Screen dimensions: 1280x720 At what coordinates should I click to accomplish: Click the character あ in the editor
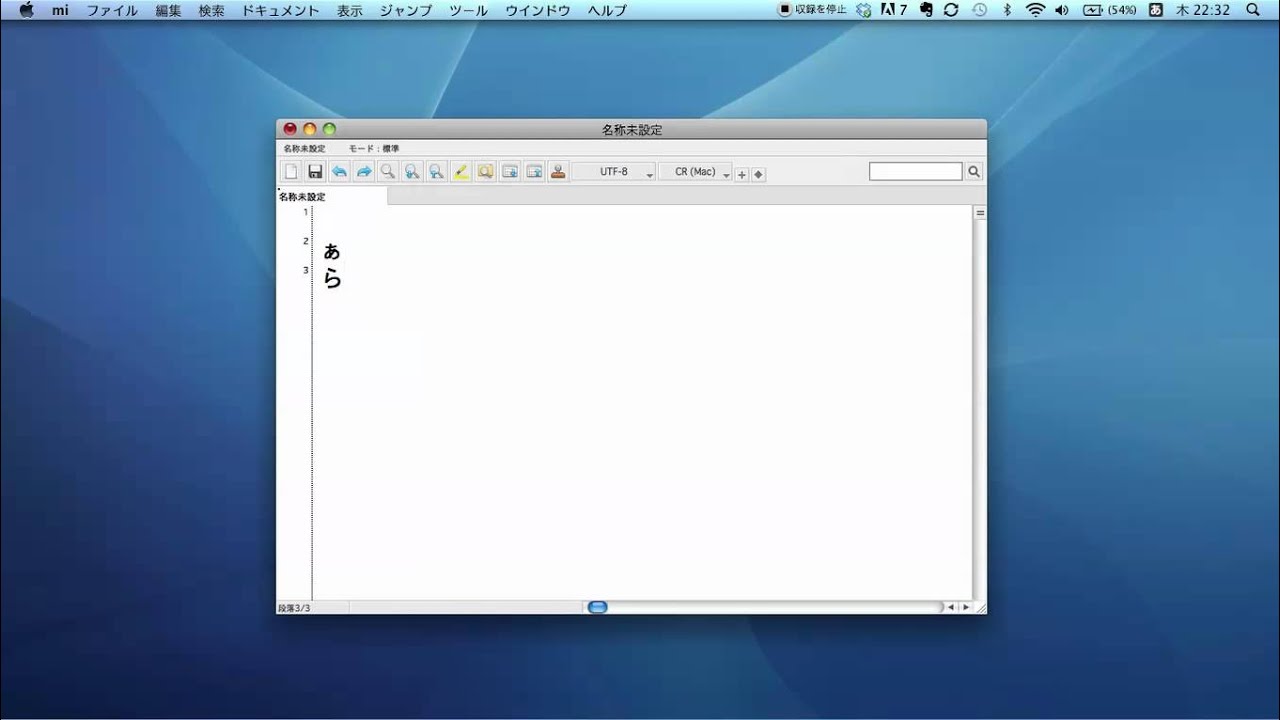(x=332, y=251)
